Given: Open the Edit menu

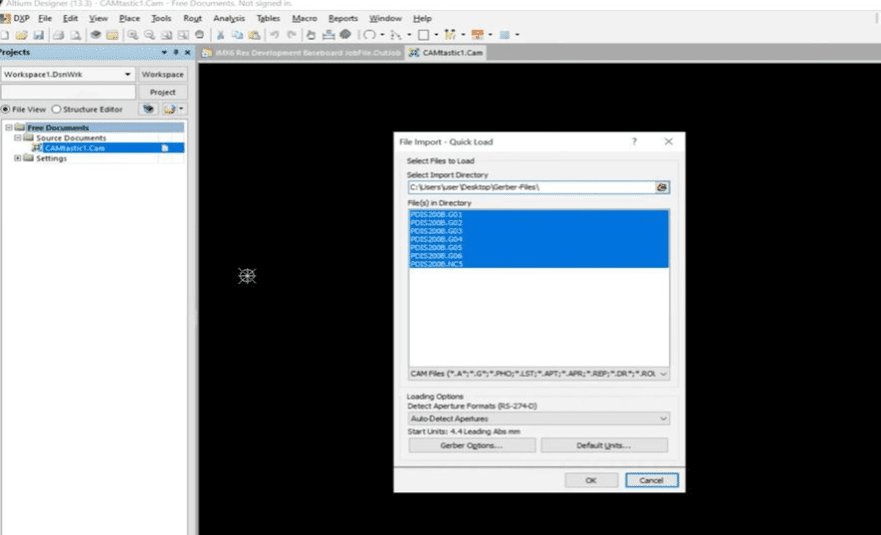Looking at the screenshot, I should (70, 19).
